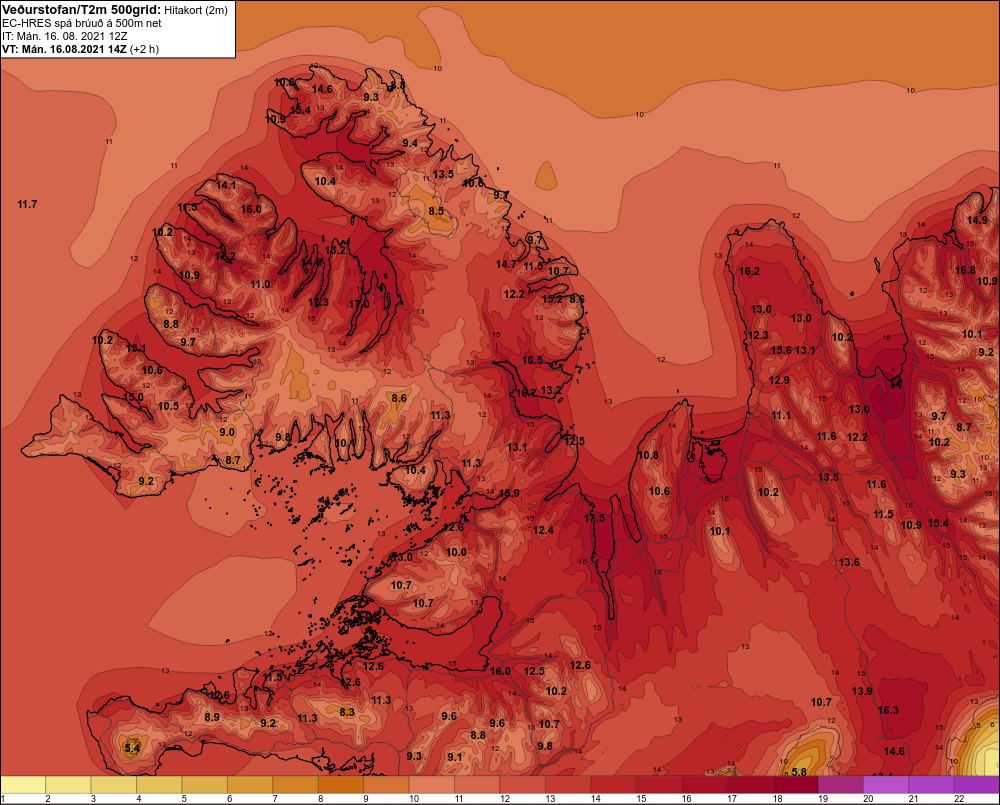
Task: Click the '14.9' temperature label
Action: tap(977, 220)
